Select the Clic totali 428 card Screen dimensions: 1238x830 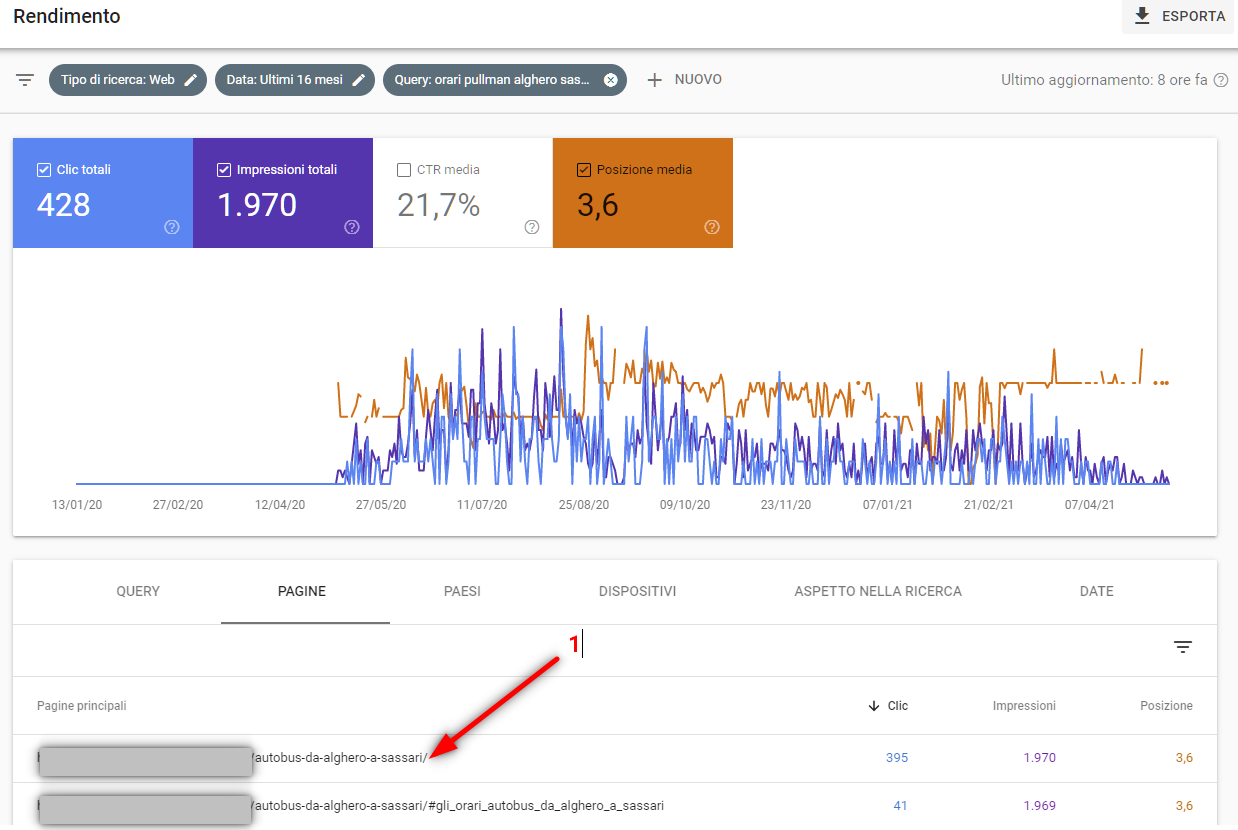[103, 193]
